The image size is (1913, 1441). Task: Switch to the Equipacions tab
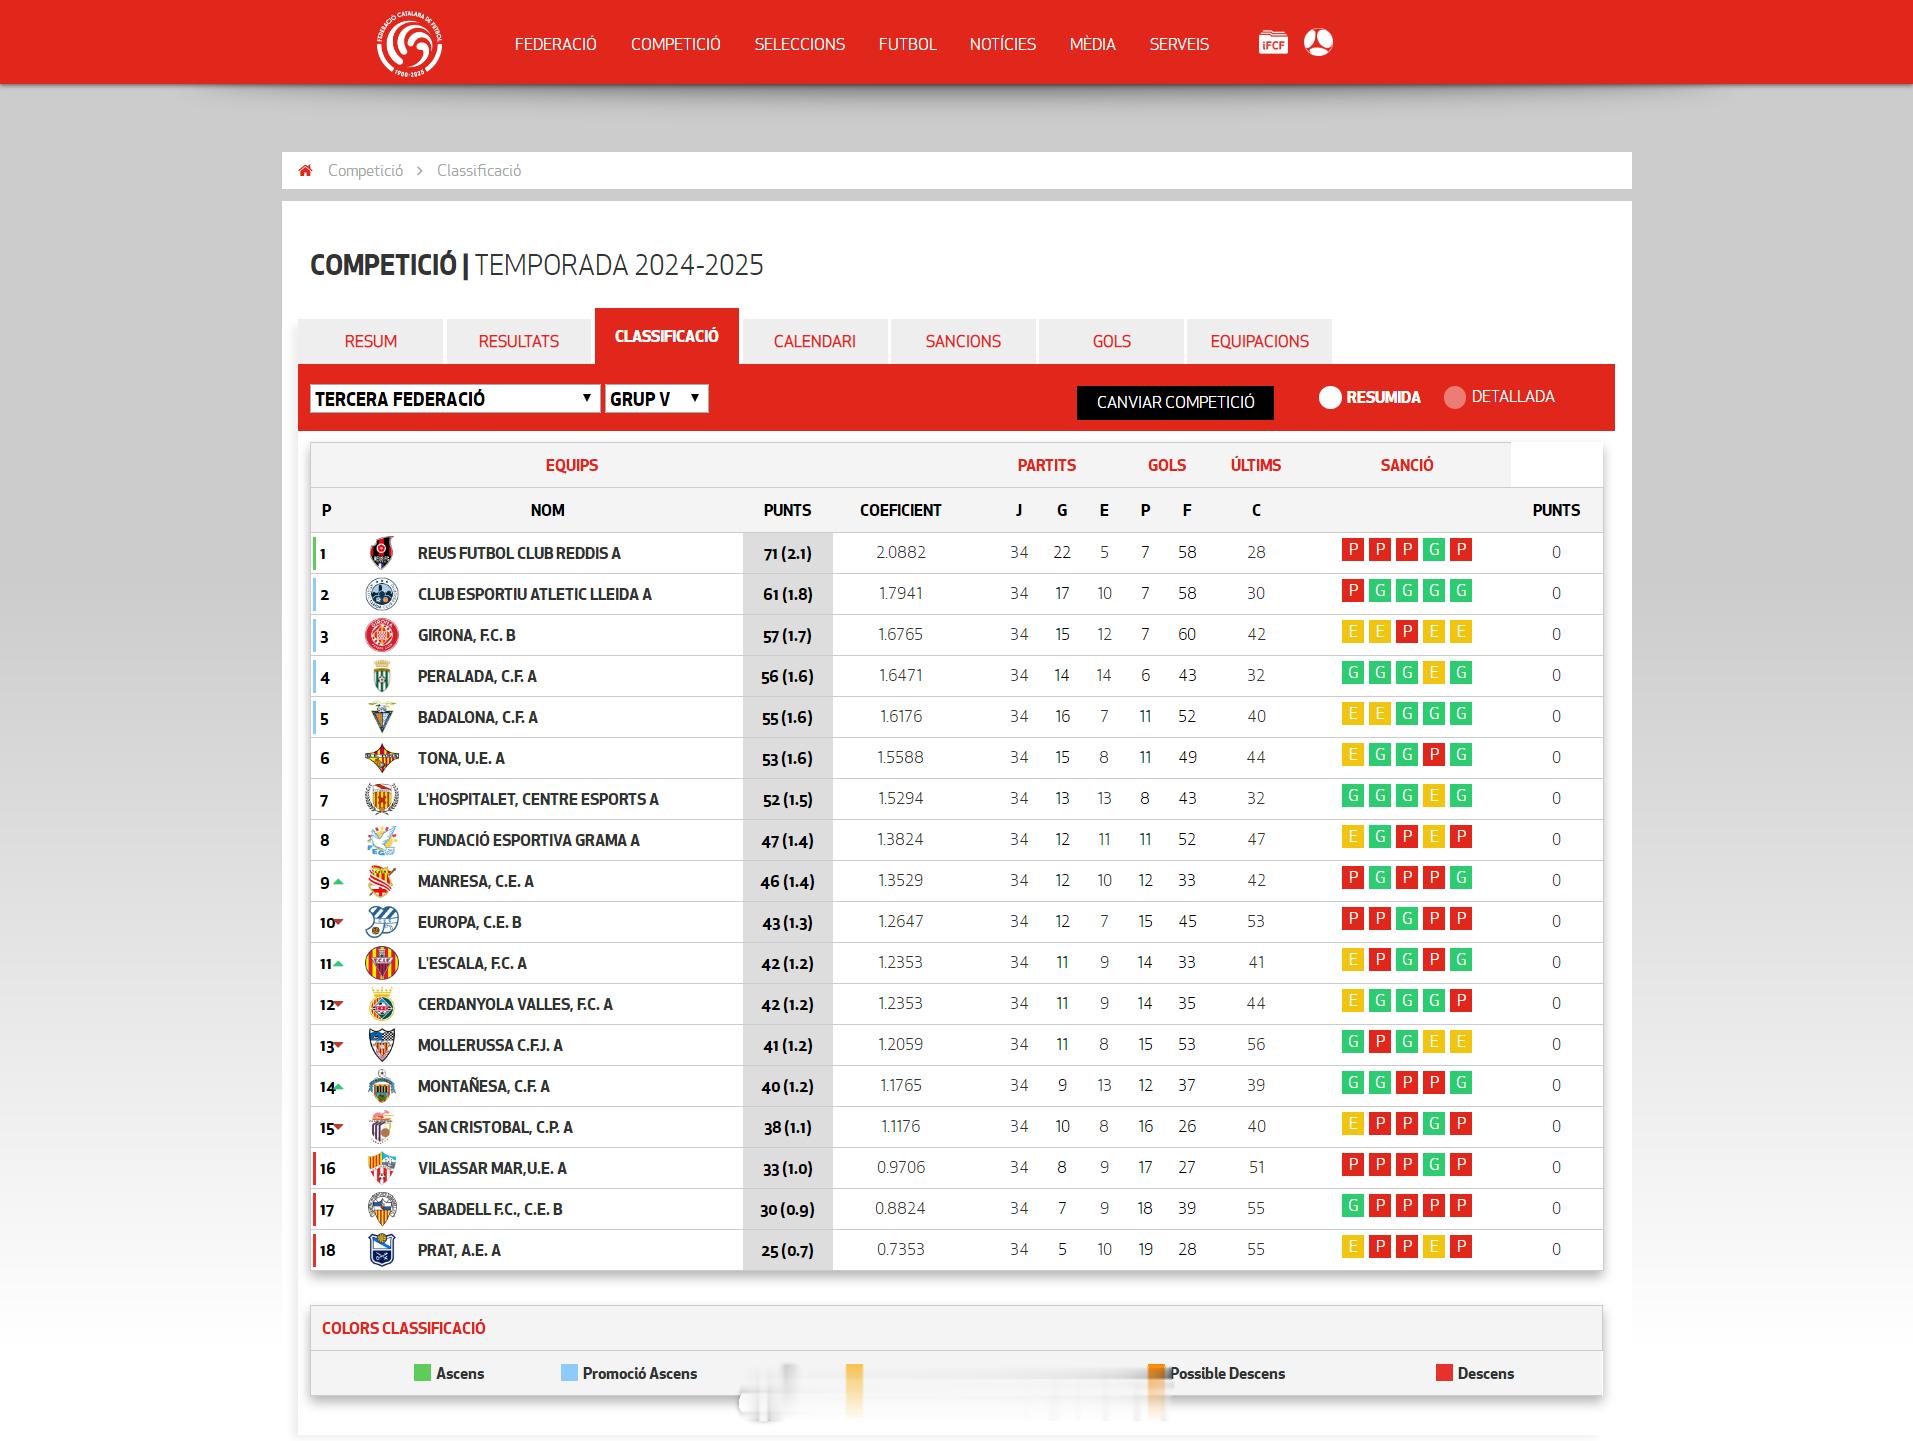tap(1259, 341)
